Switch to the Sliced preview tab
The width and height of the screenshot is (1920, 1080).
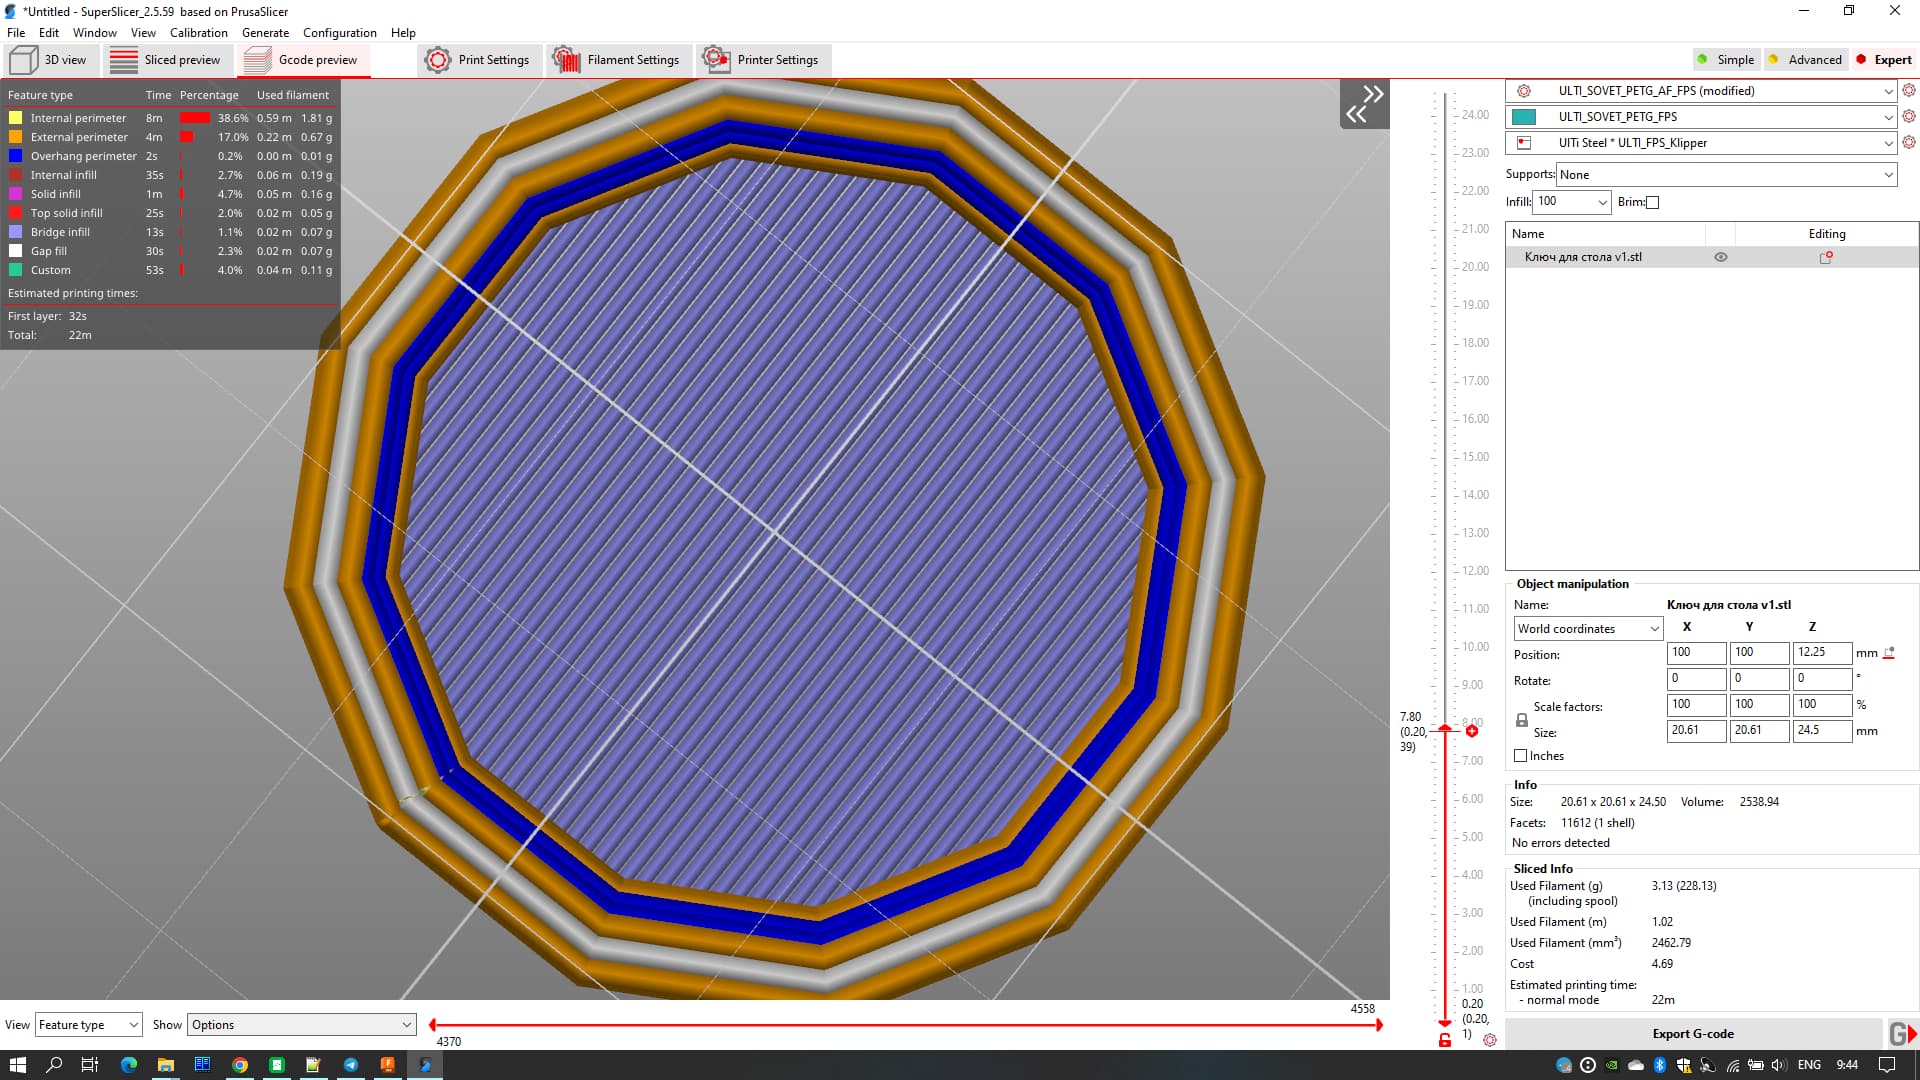(x=165, y=60)
